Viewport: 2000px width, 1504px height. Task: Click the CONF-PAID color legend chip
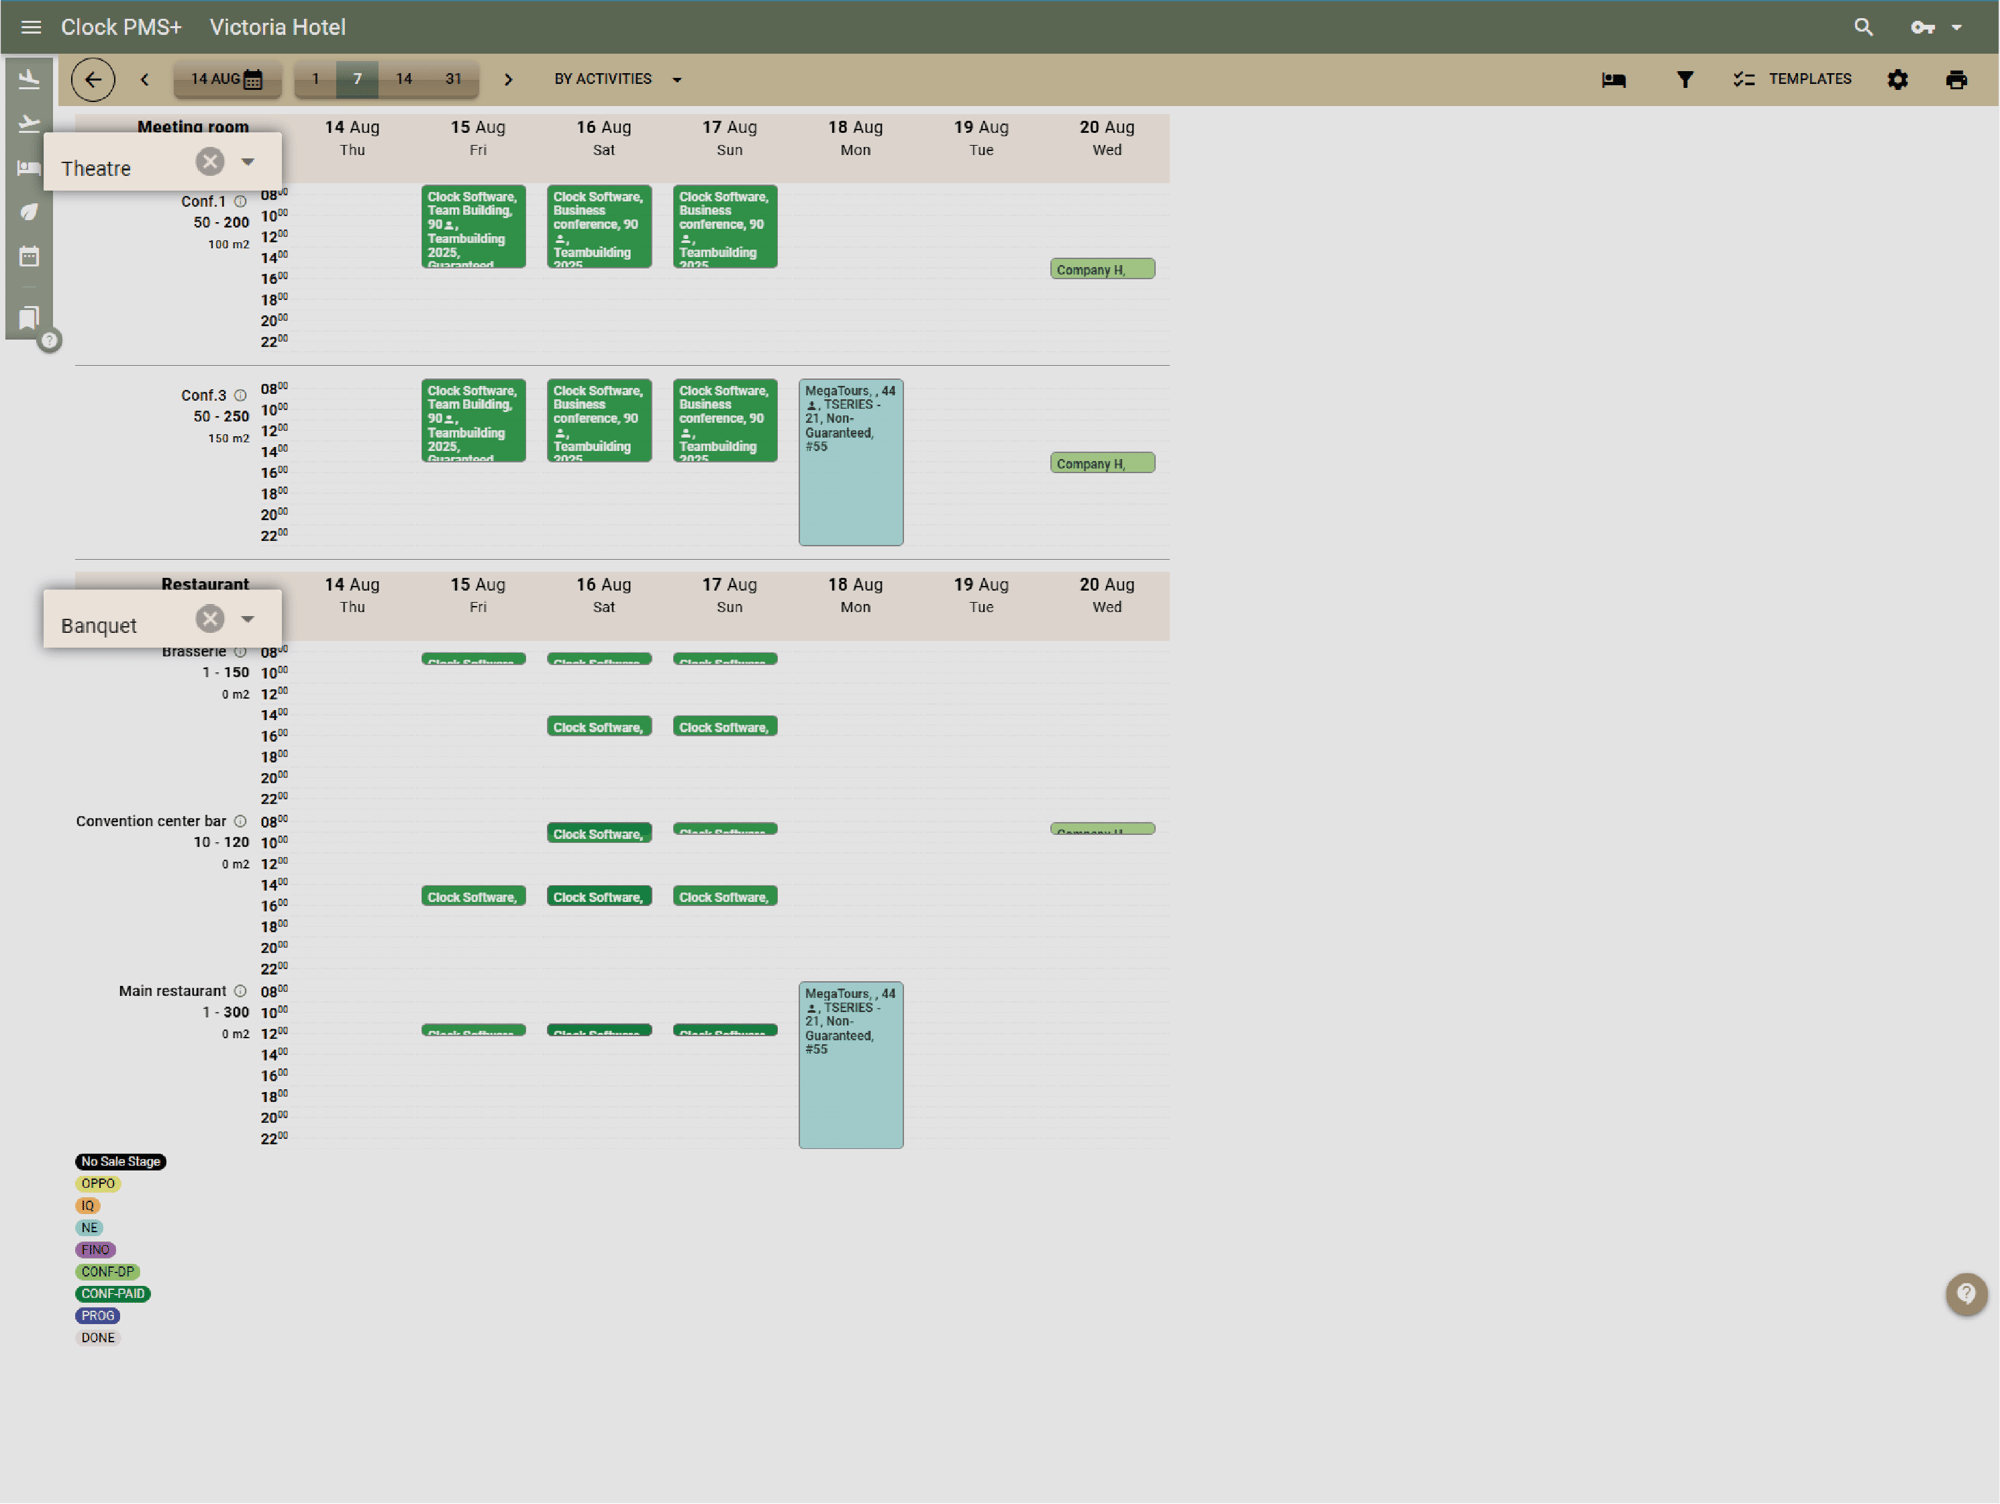coord(113,1293)
